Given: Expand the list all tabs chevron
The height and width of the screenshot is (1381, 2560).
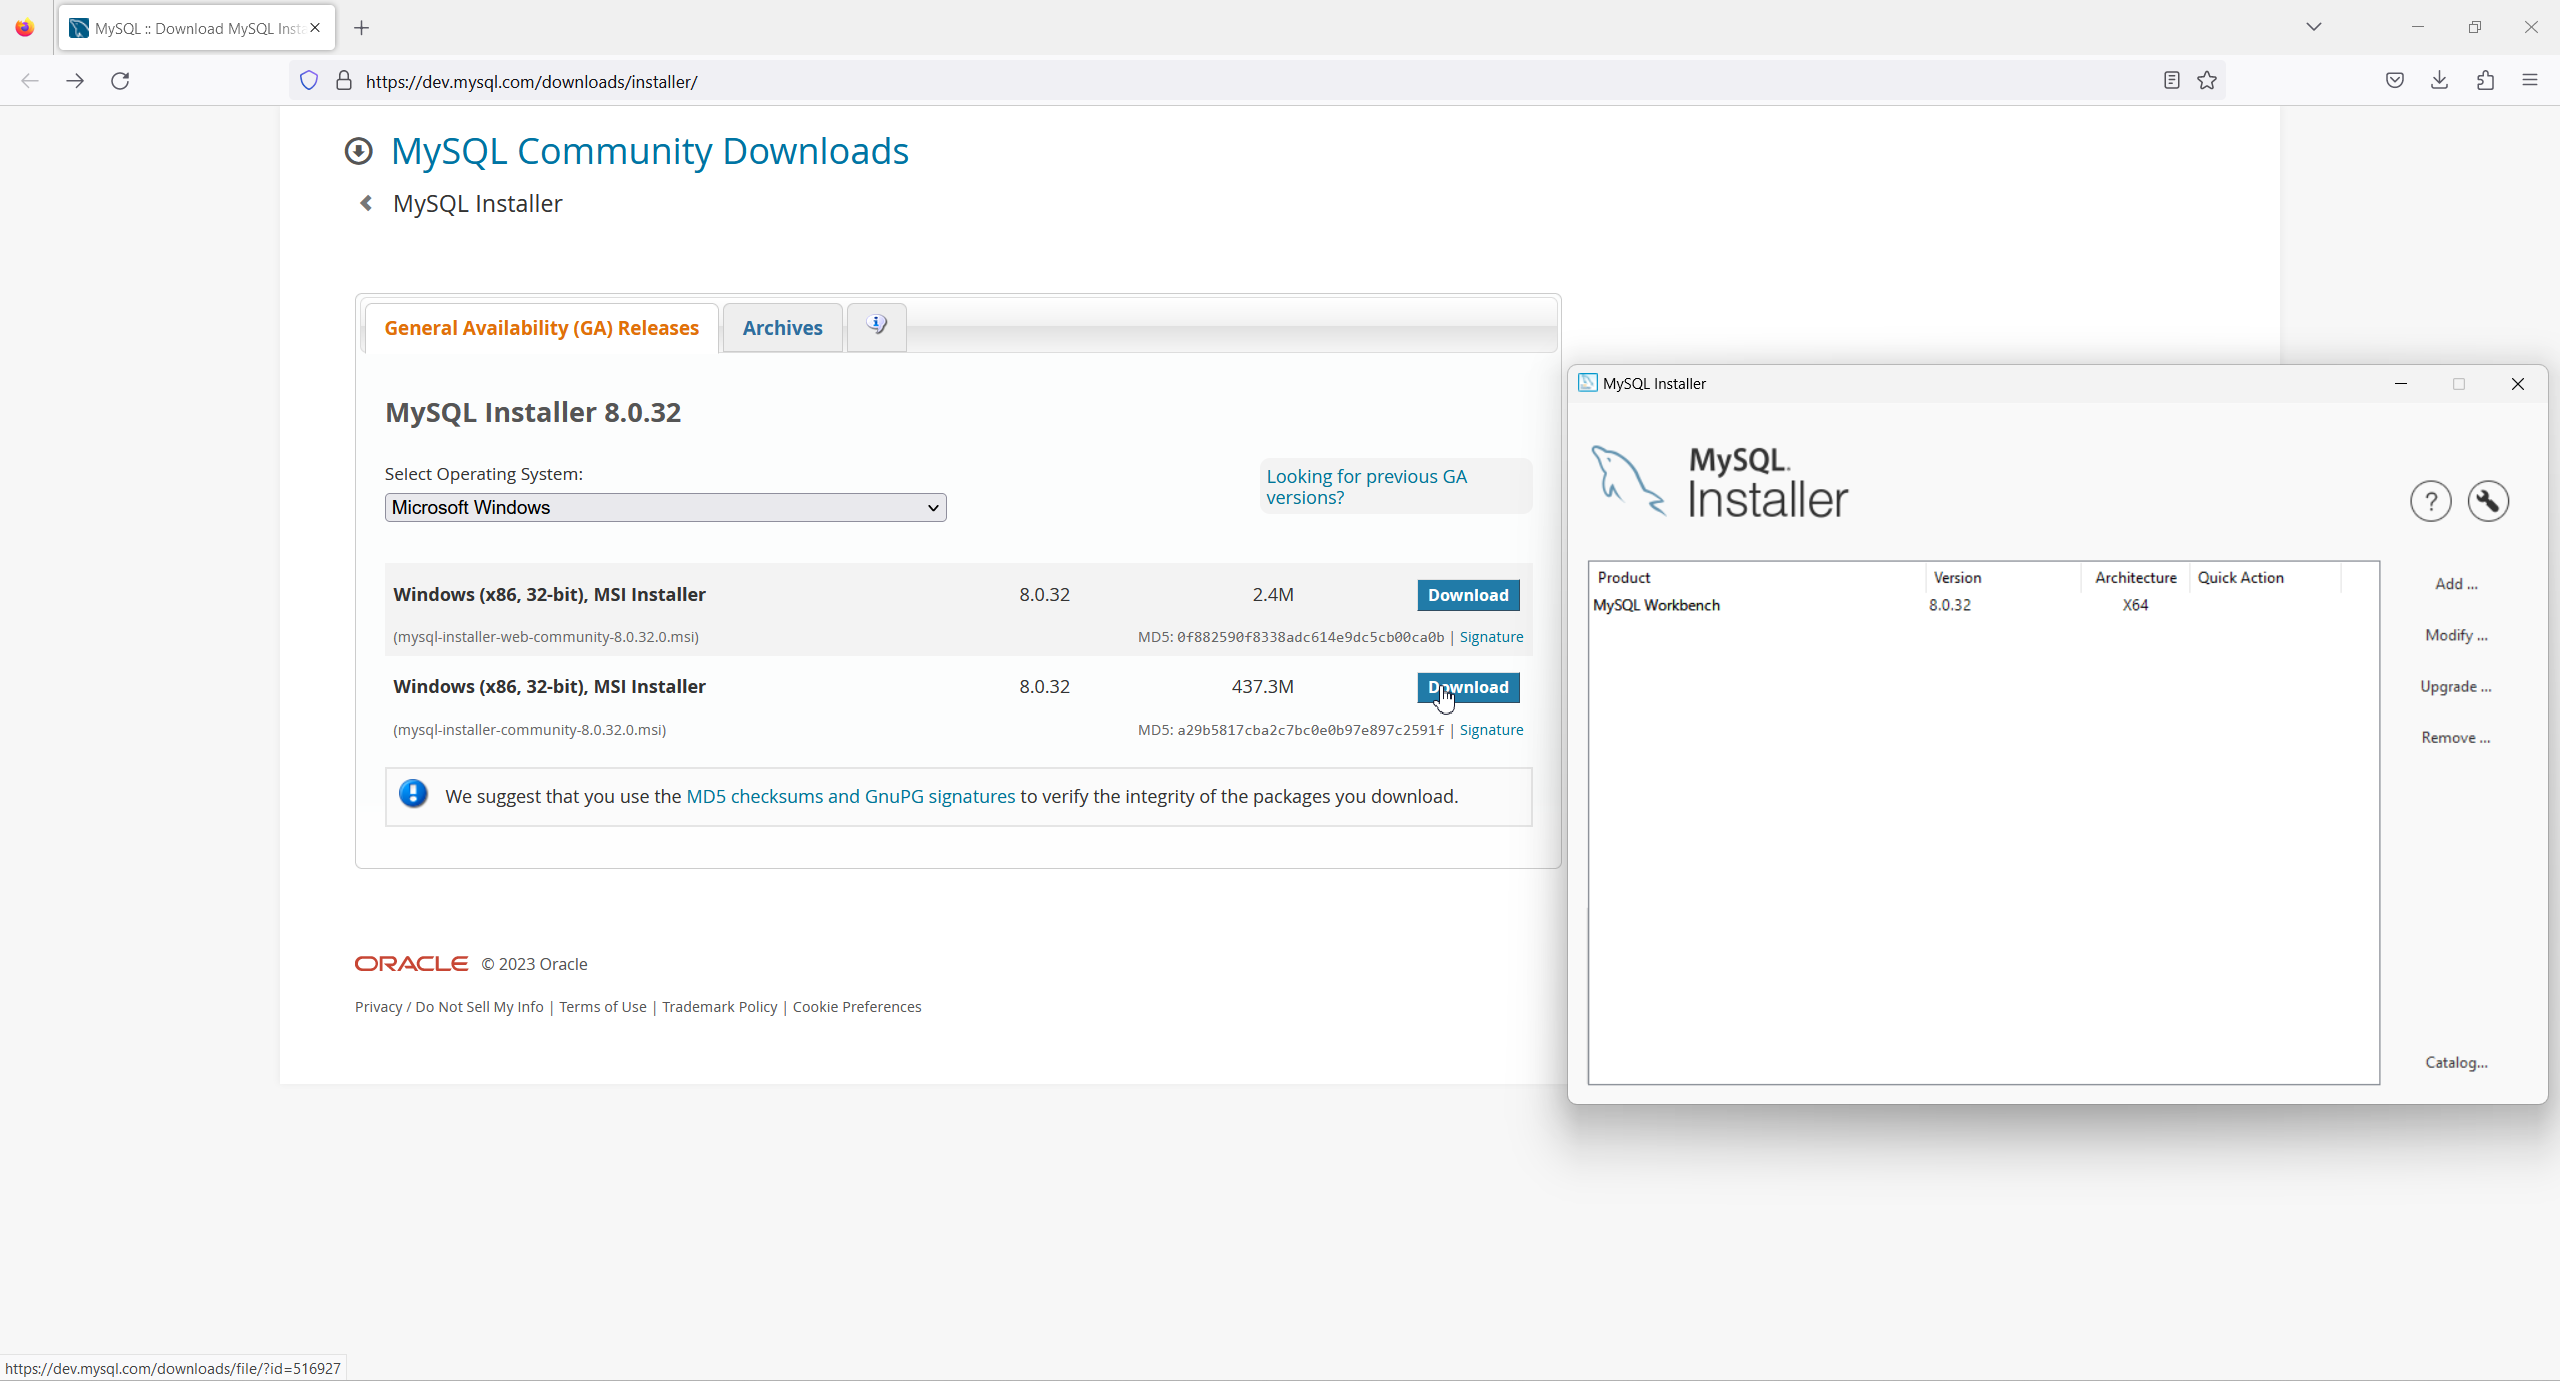Looking at the screenshot, I should [2313, 27].
